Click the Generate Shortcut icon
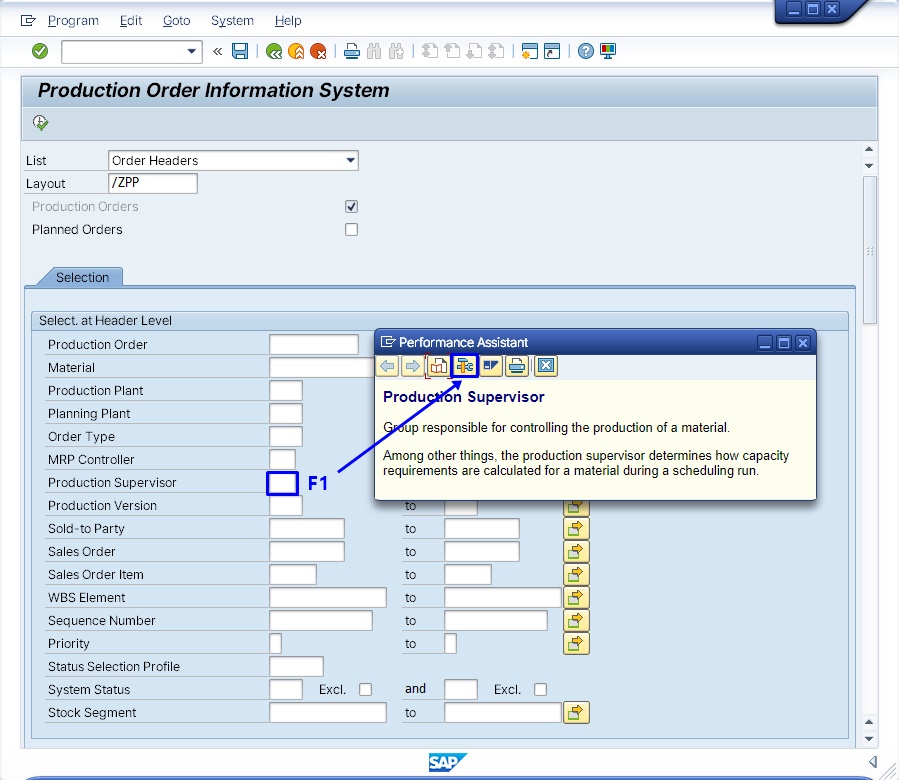Image resolution: width=899 pixels, height=780 pixels. tap(552, 52)
